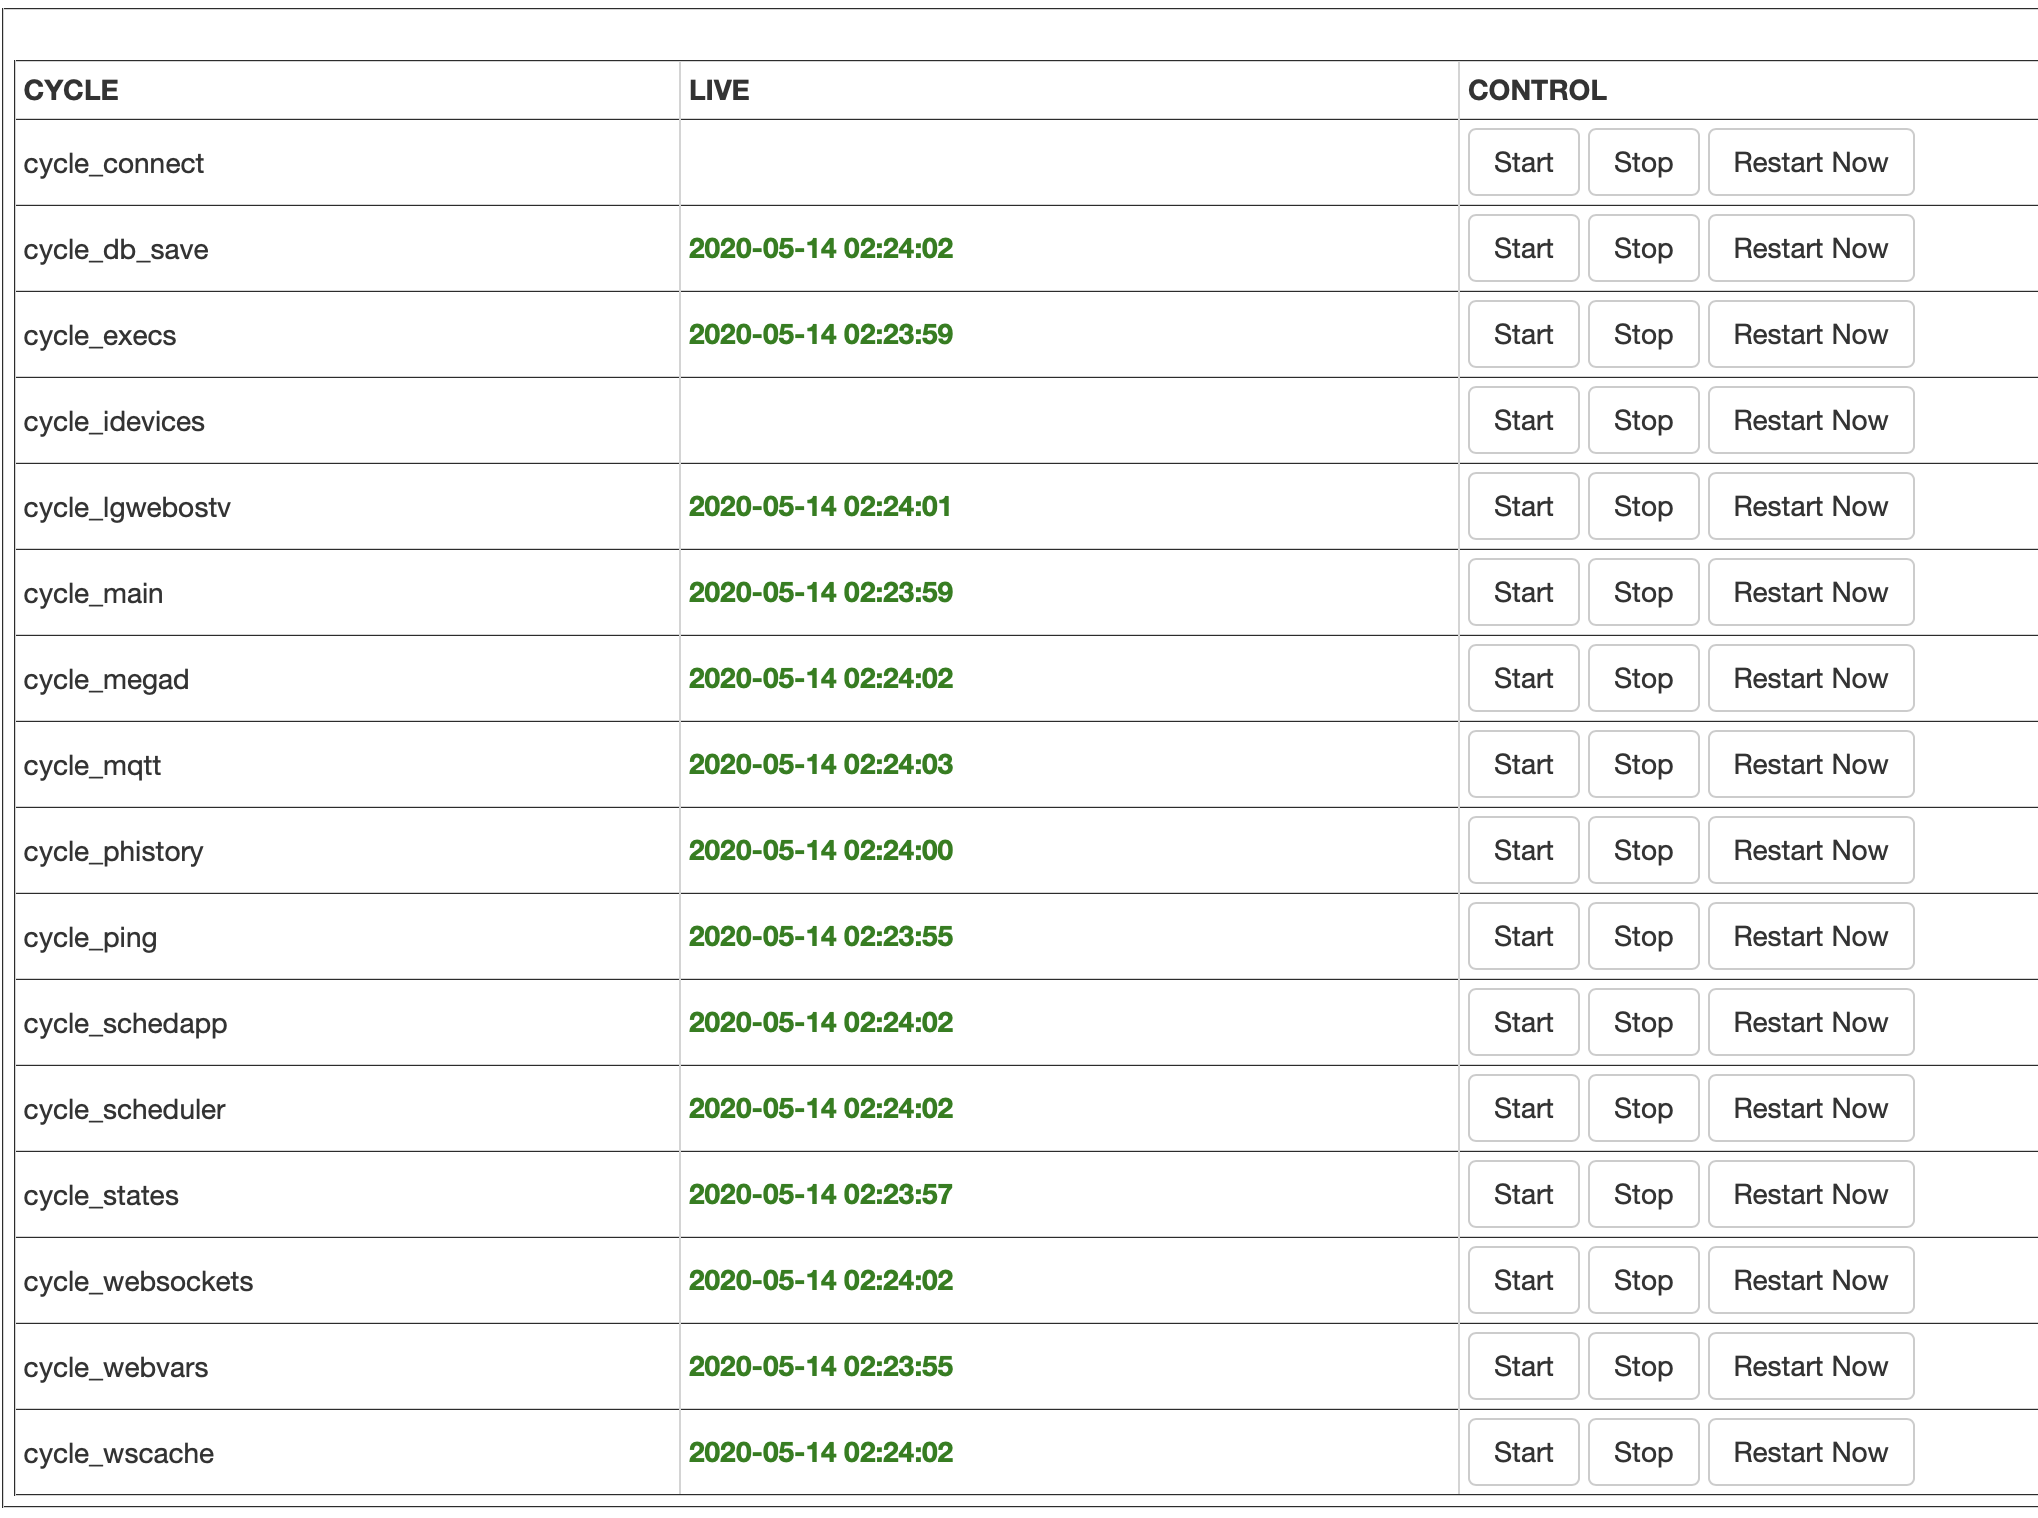Restart cycle_connect now
This screenshot has height=1518, width=2038.
(x=1809, y=162)
